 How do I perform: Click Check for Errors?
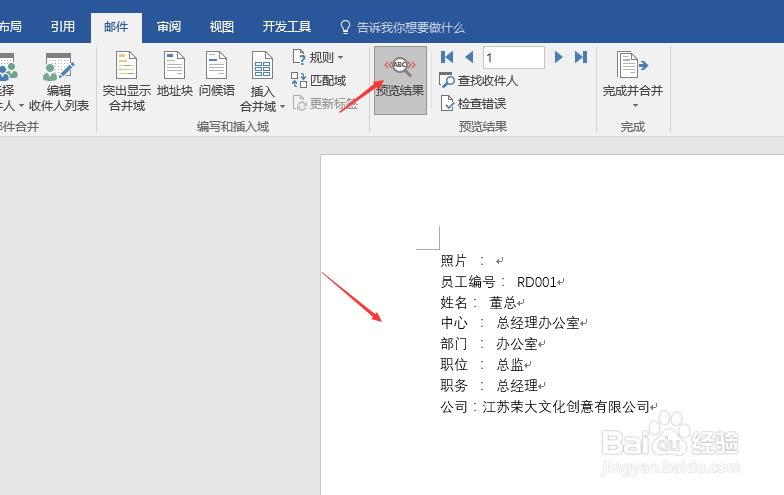click(x=473, y=104)
